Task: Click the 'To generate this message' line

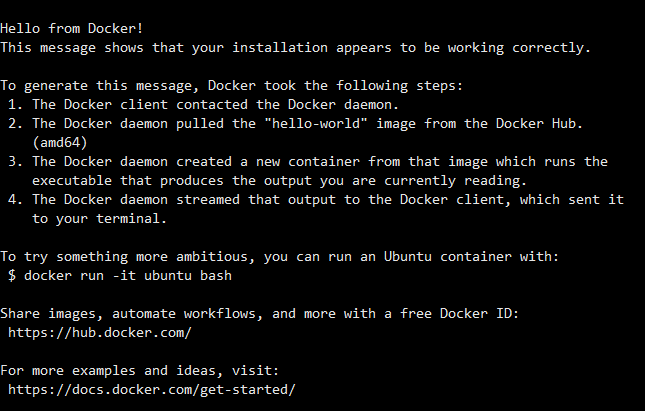Action: 232,86
